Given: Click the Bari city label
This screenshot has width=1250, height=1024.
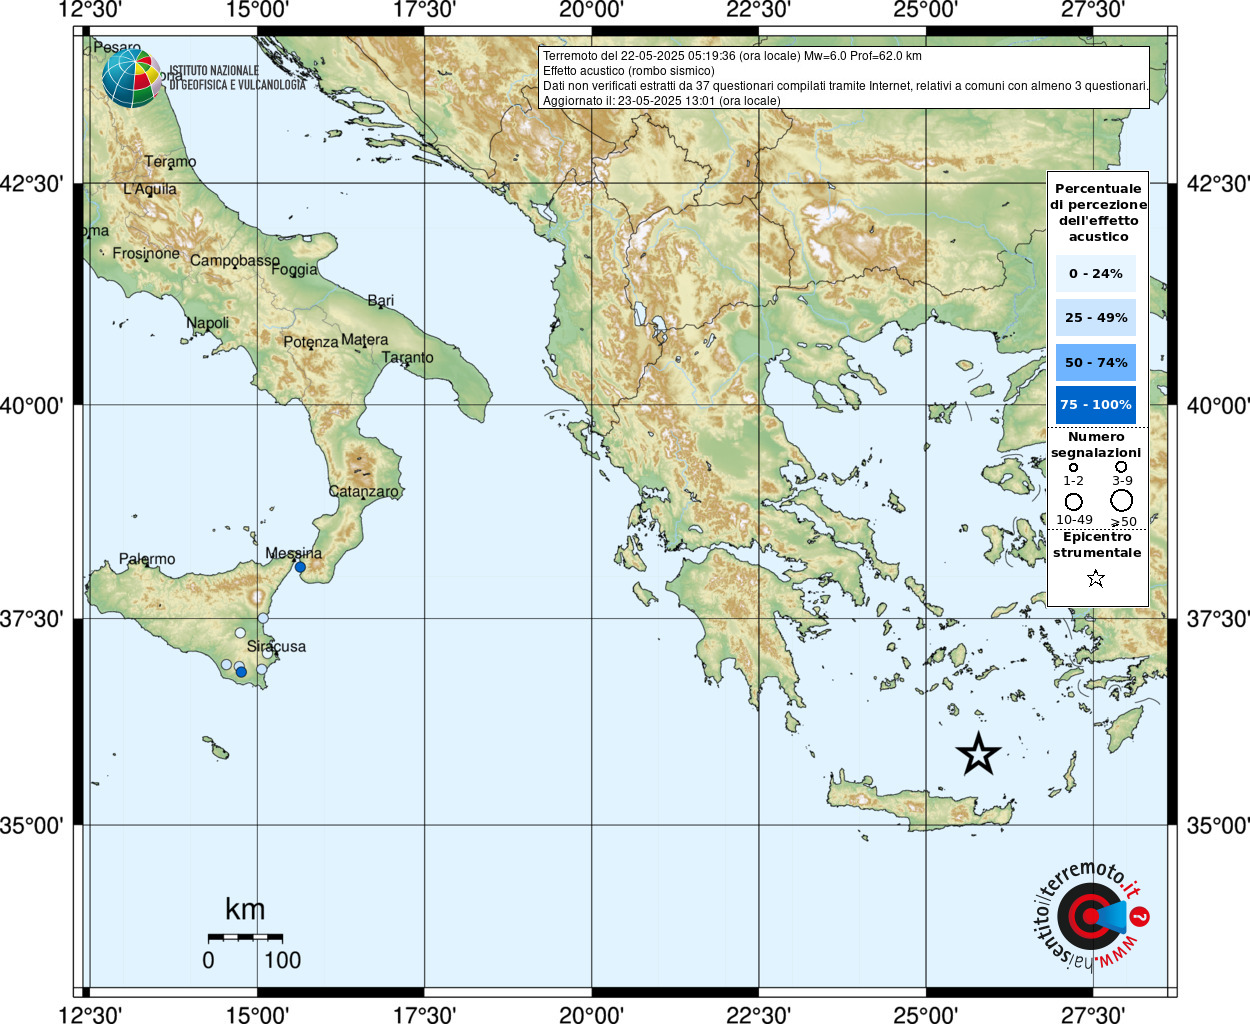Looking at the screenshot, I should [381, 300].
